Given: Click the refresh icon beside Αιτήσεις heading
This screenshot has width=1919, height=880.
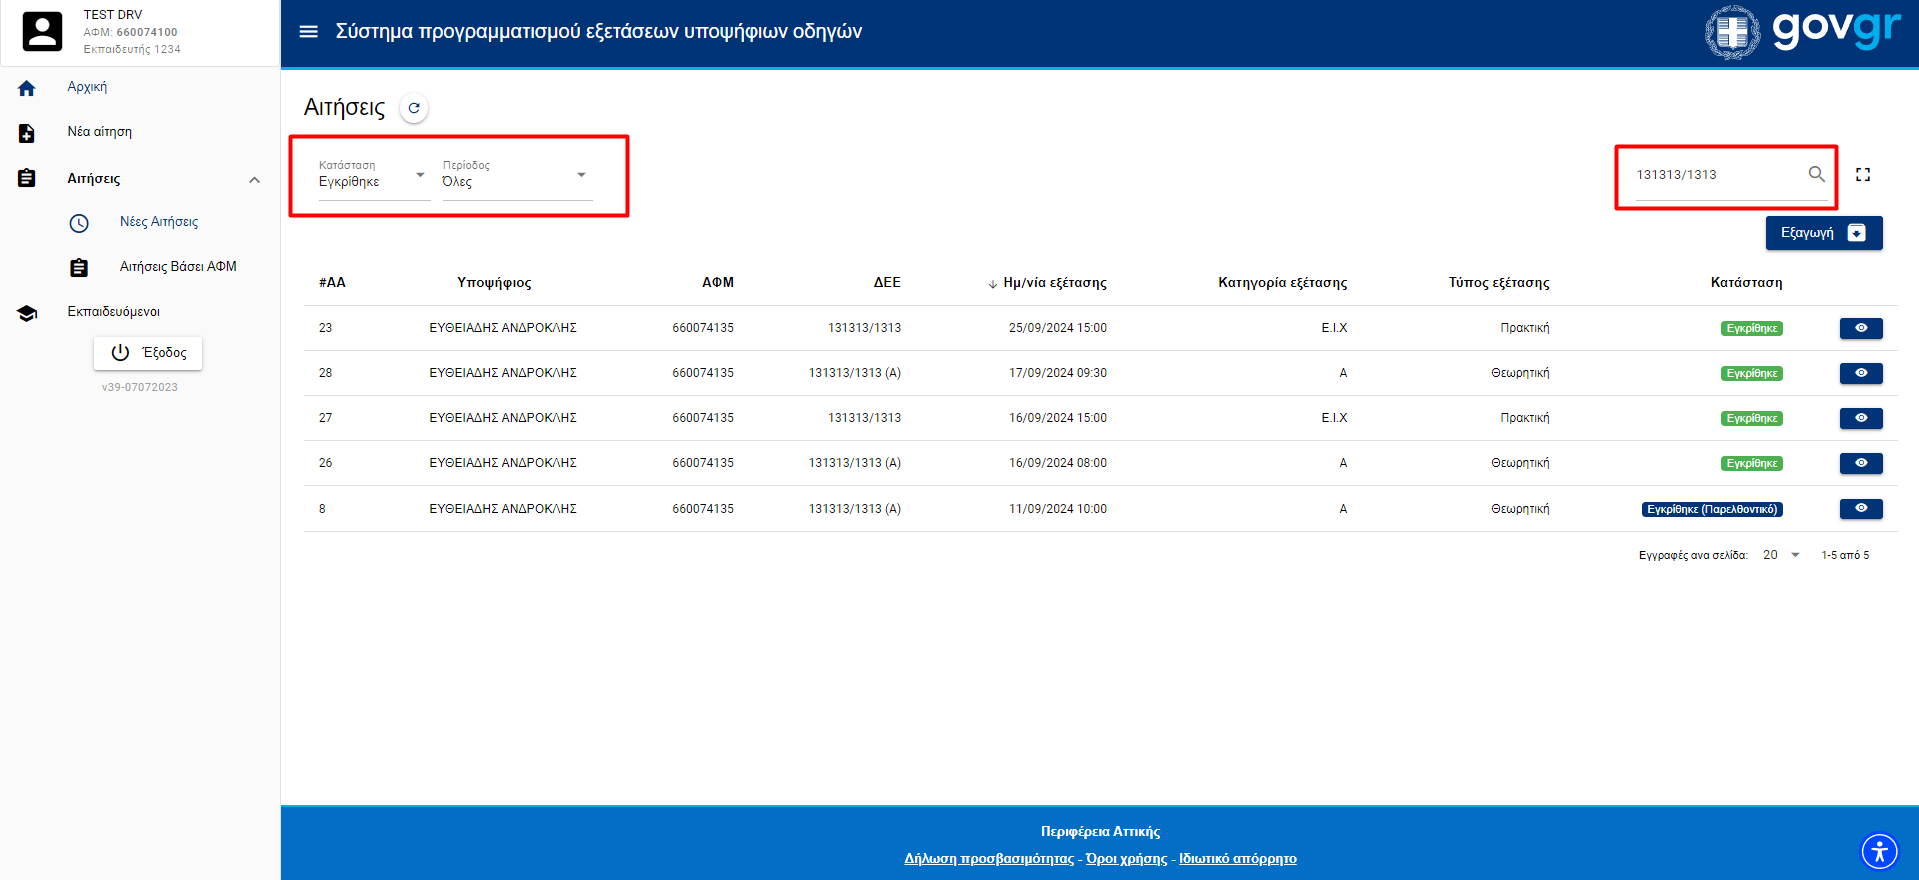Looking at the screenshot, I should pos(414,108).
